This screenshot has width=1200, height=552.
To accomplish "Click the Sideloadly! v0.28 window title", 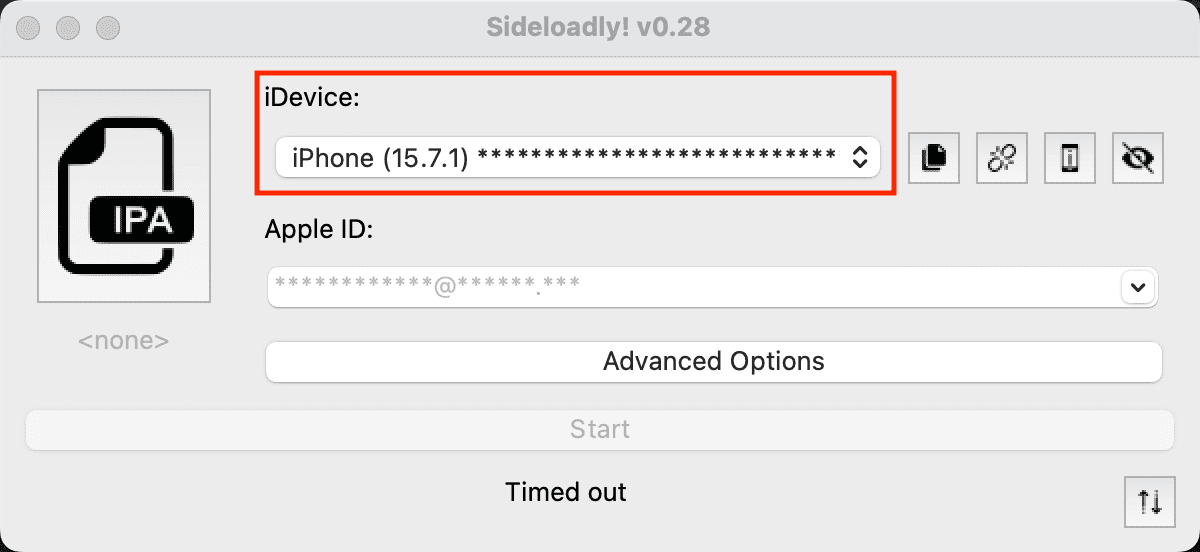I will point(598,27).
